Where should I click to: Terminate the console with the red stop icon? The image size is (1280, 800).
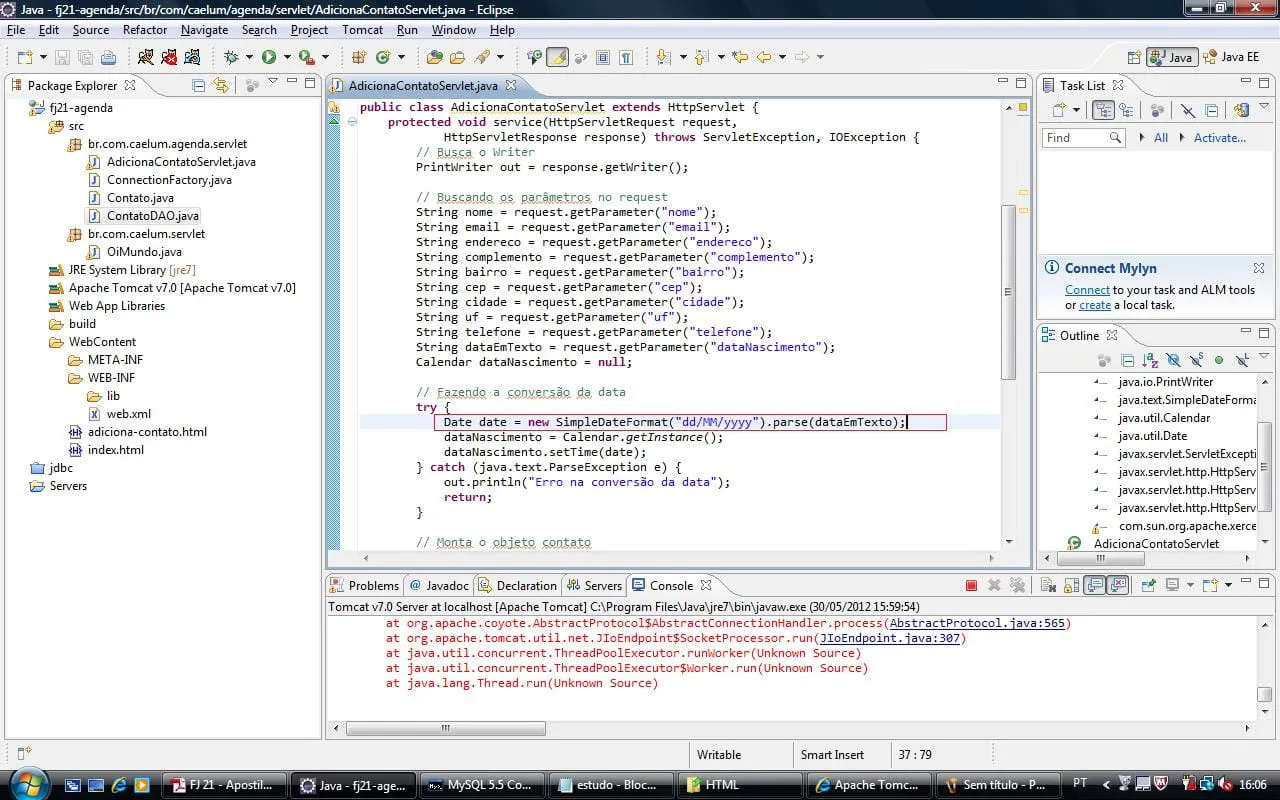click(x=971, y=585)
